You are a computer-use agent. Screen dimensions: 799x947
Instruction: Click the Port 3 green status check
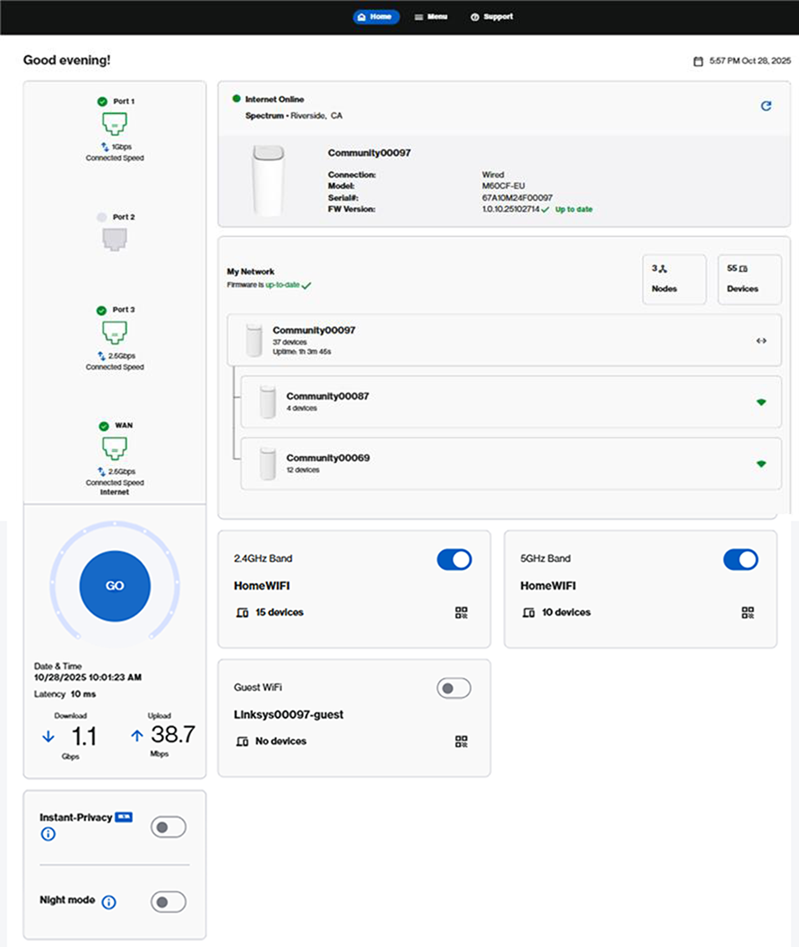click(101, 310)
